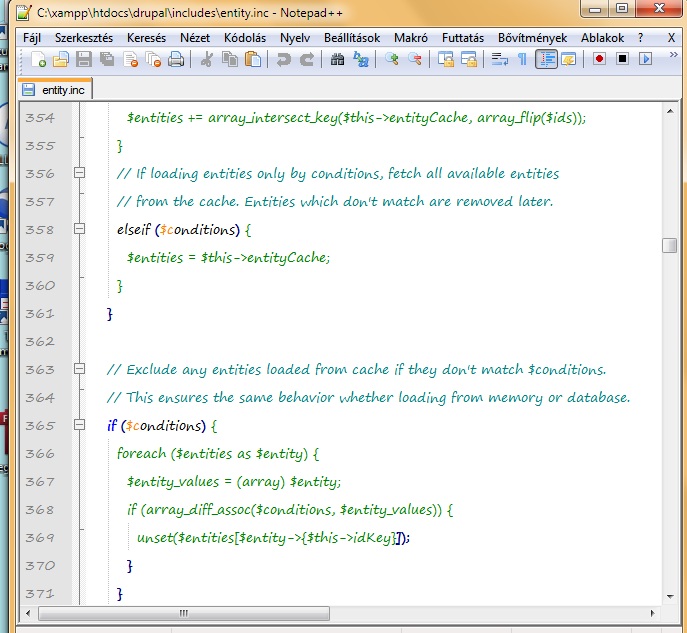
Task: Click line number 369 in the margin
Action: pos(40,538)
